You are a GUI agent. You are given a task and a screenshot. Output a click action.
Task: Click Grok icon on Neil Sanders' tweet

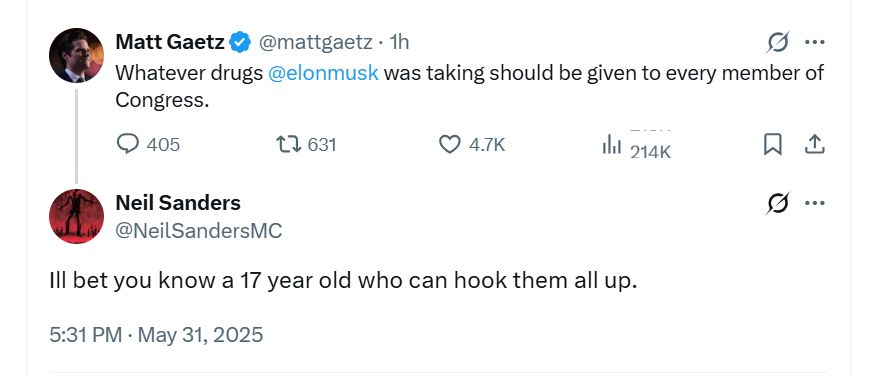(x=778, y=204)
